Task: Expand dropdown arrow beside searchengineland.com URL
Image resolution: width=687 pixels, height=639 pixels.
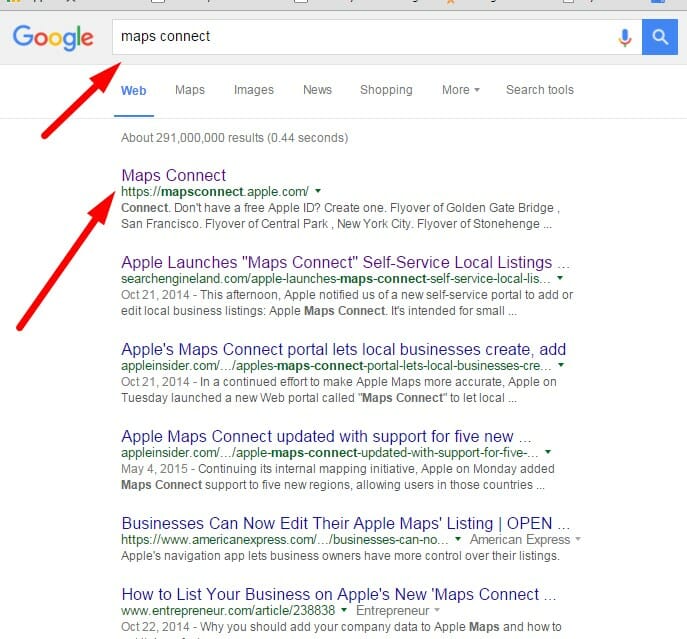Action: pyautogui.click(x=560, y=278)
